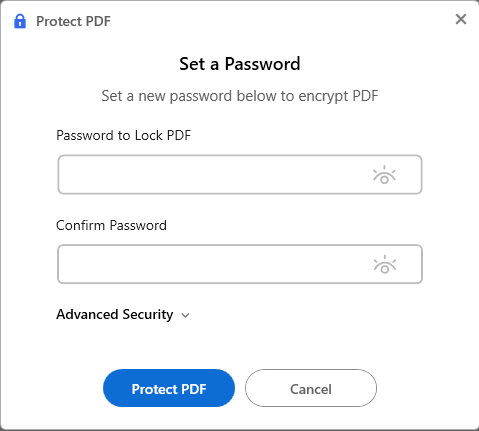Click the Protect PDF title text
The height and width of the screenshot is (431, 479).
(x=73, y=21)
